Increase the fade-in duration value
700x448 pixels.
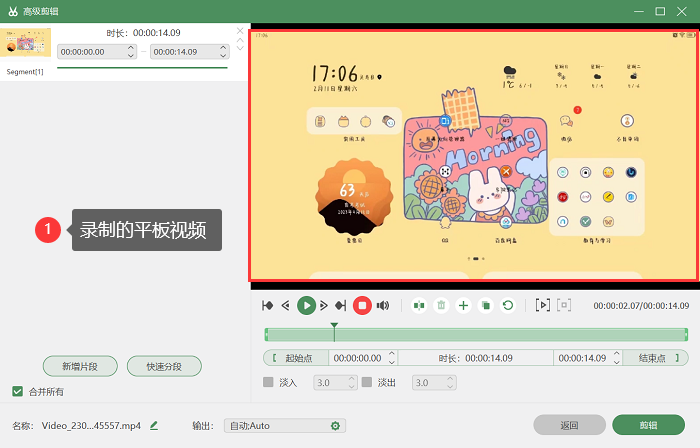(352, 379)
